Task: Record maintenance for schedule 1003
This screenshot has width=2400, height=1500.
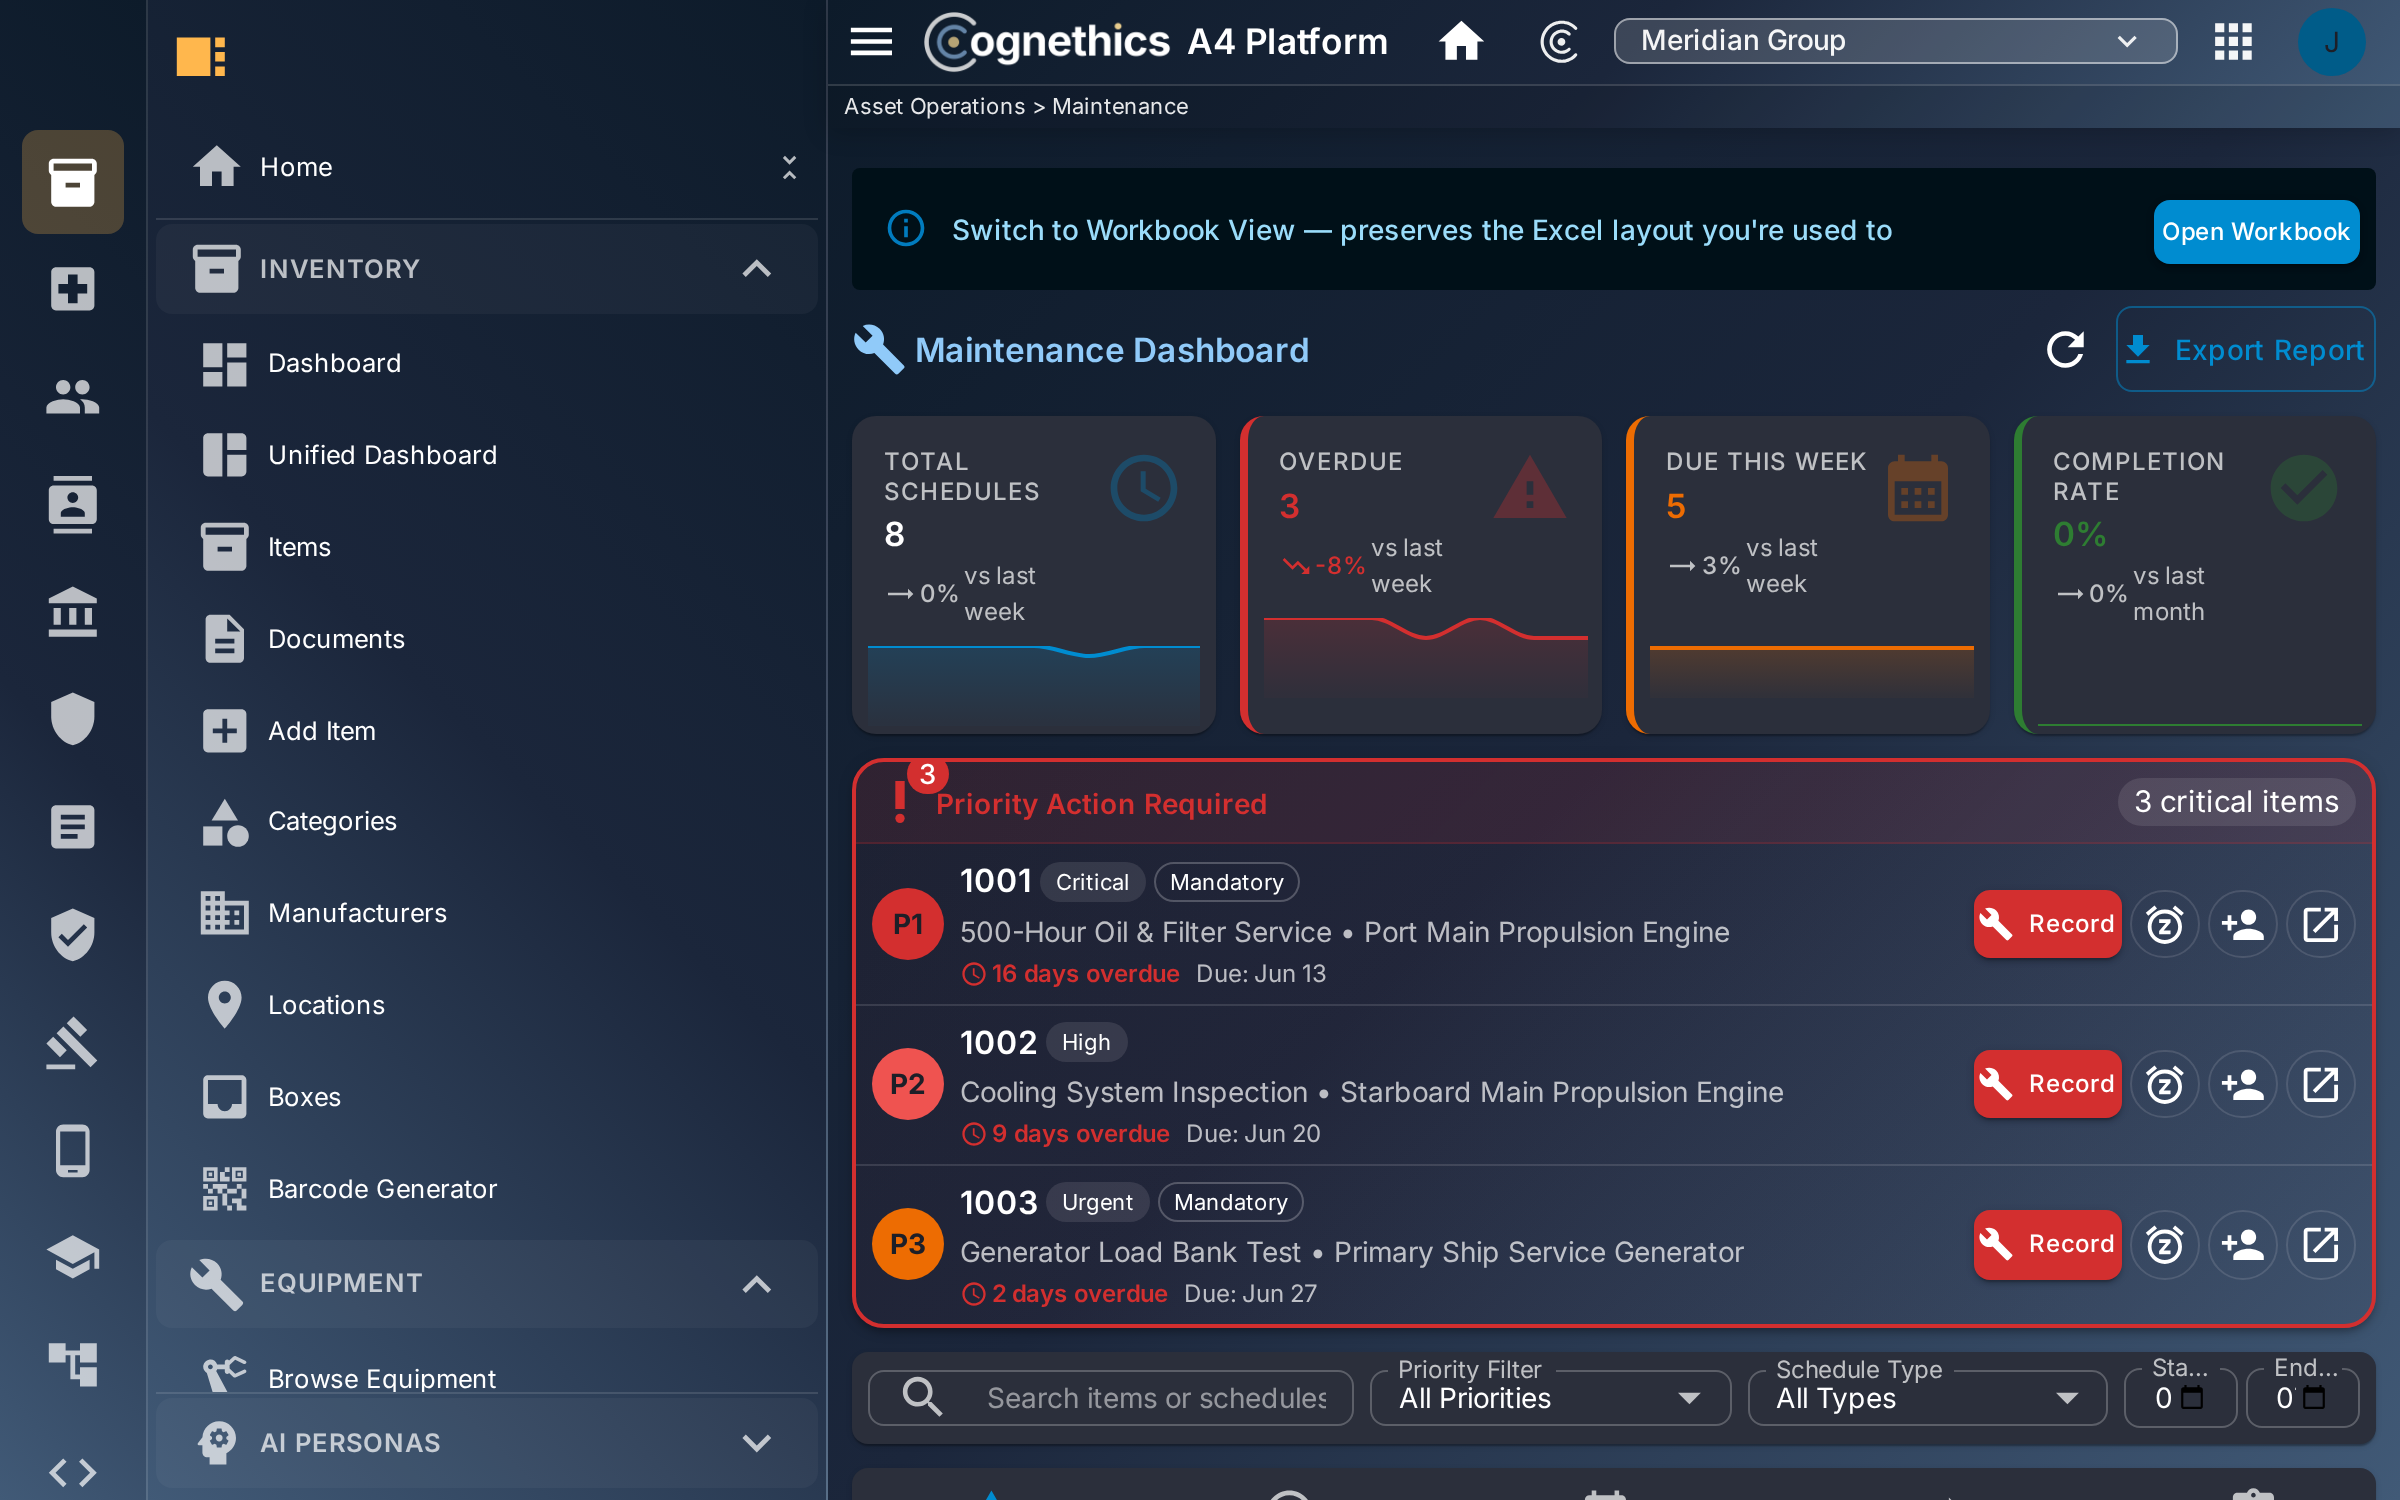Action: [x=2047, y=1244]
